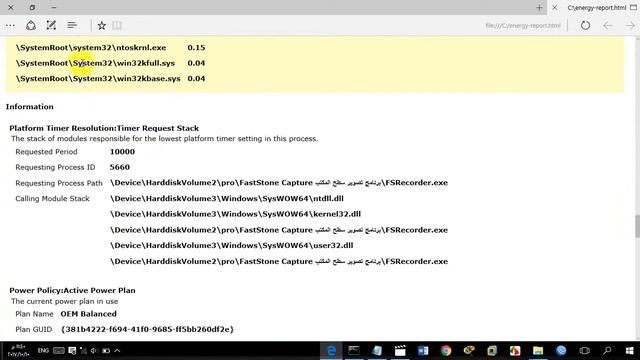Click the Requested Period label

46,152
